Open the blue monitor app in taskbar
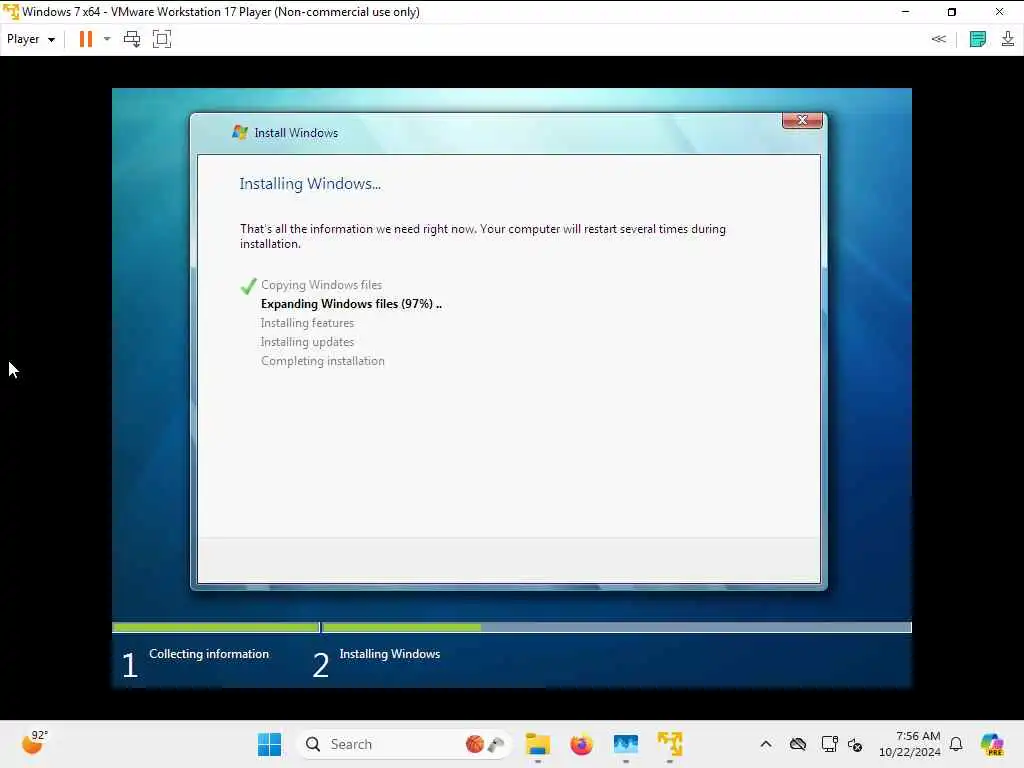This screenshot has height=768, width=1024. (x=626, y=744)
